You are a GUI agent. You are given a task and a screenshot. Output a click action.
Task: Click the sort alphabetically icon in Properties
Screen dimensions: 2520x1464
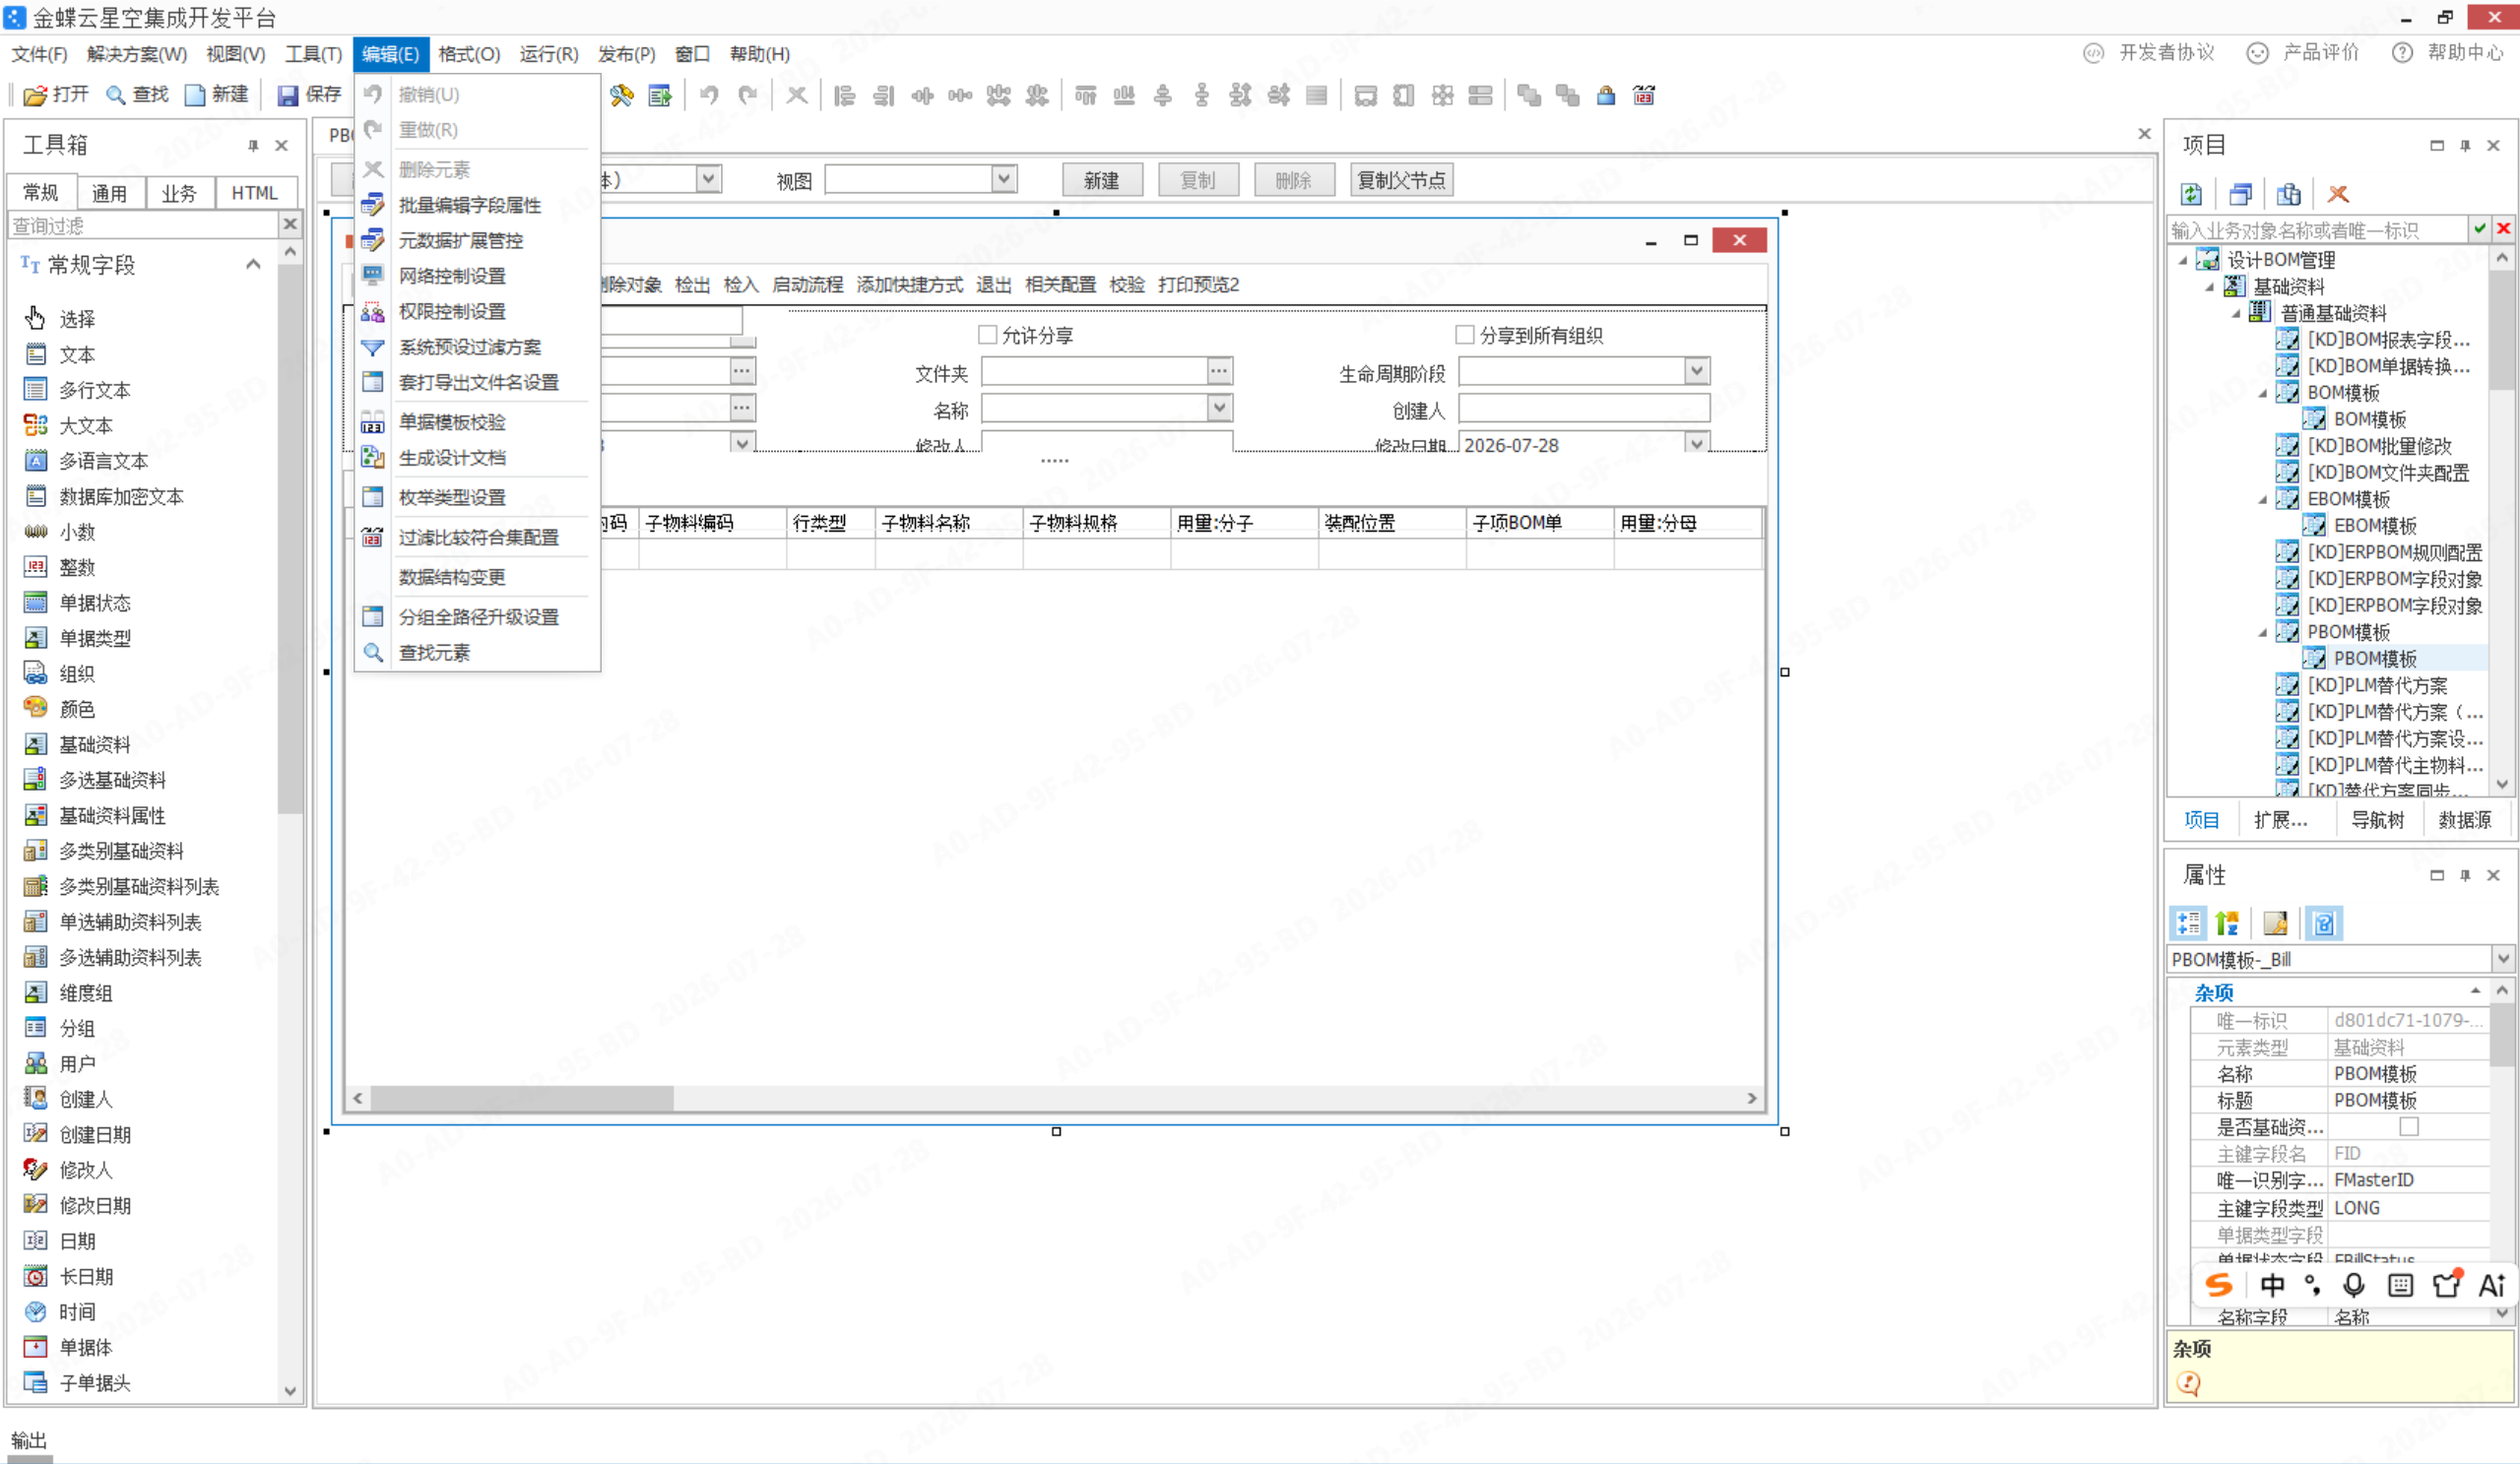click(2227, 923)
